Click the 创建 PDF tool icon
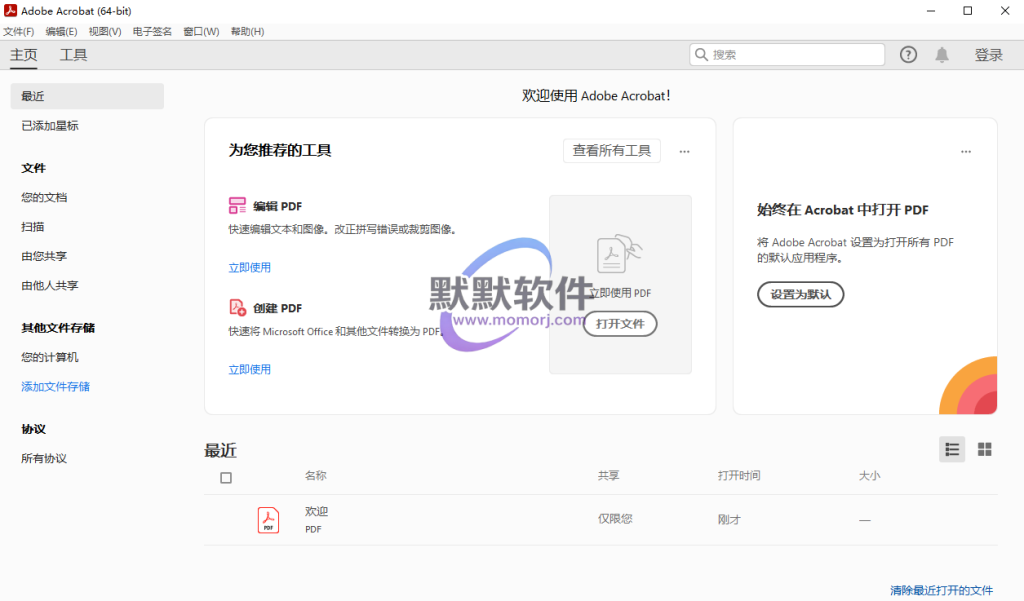This screenshot has width=1024, height=601. click(x=237, y=308)
